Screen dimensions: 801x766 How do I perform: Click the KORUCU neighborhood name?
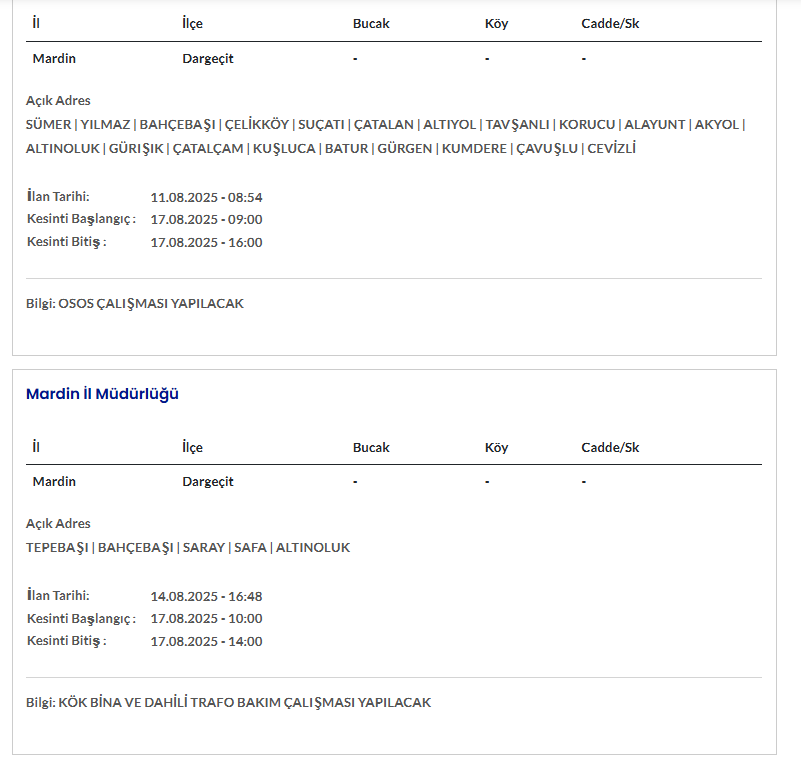tap(587, 125)
